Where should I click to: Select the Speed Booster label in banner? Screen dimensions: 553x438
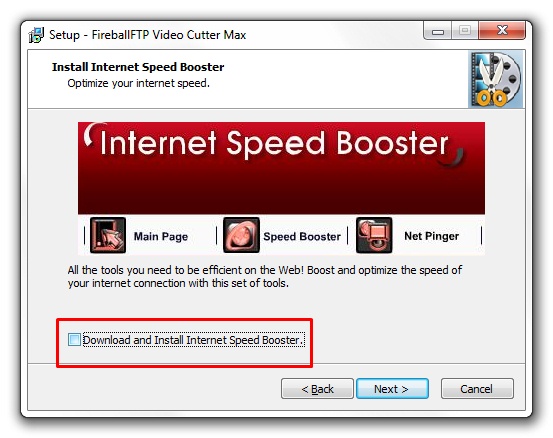pyautogui.click(x=302, y=236)
